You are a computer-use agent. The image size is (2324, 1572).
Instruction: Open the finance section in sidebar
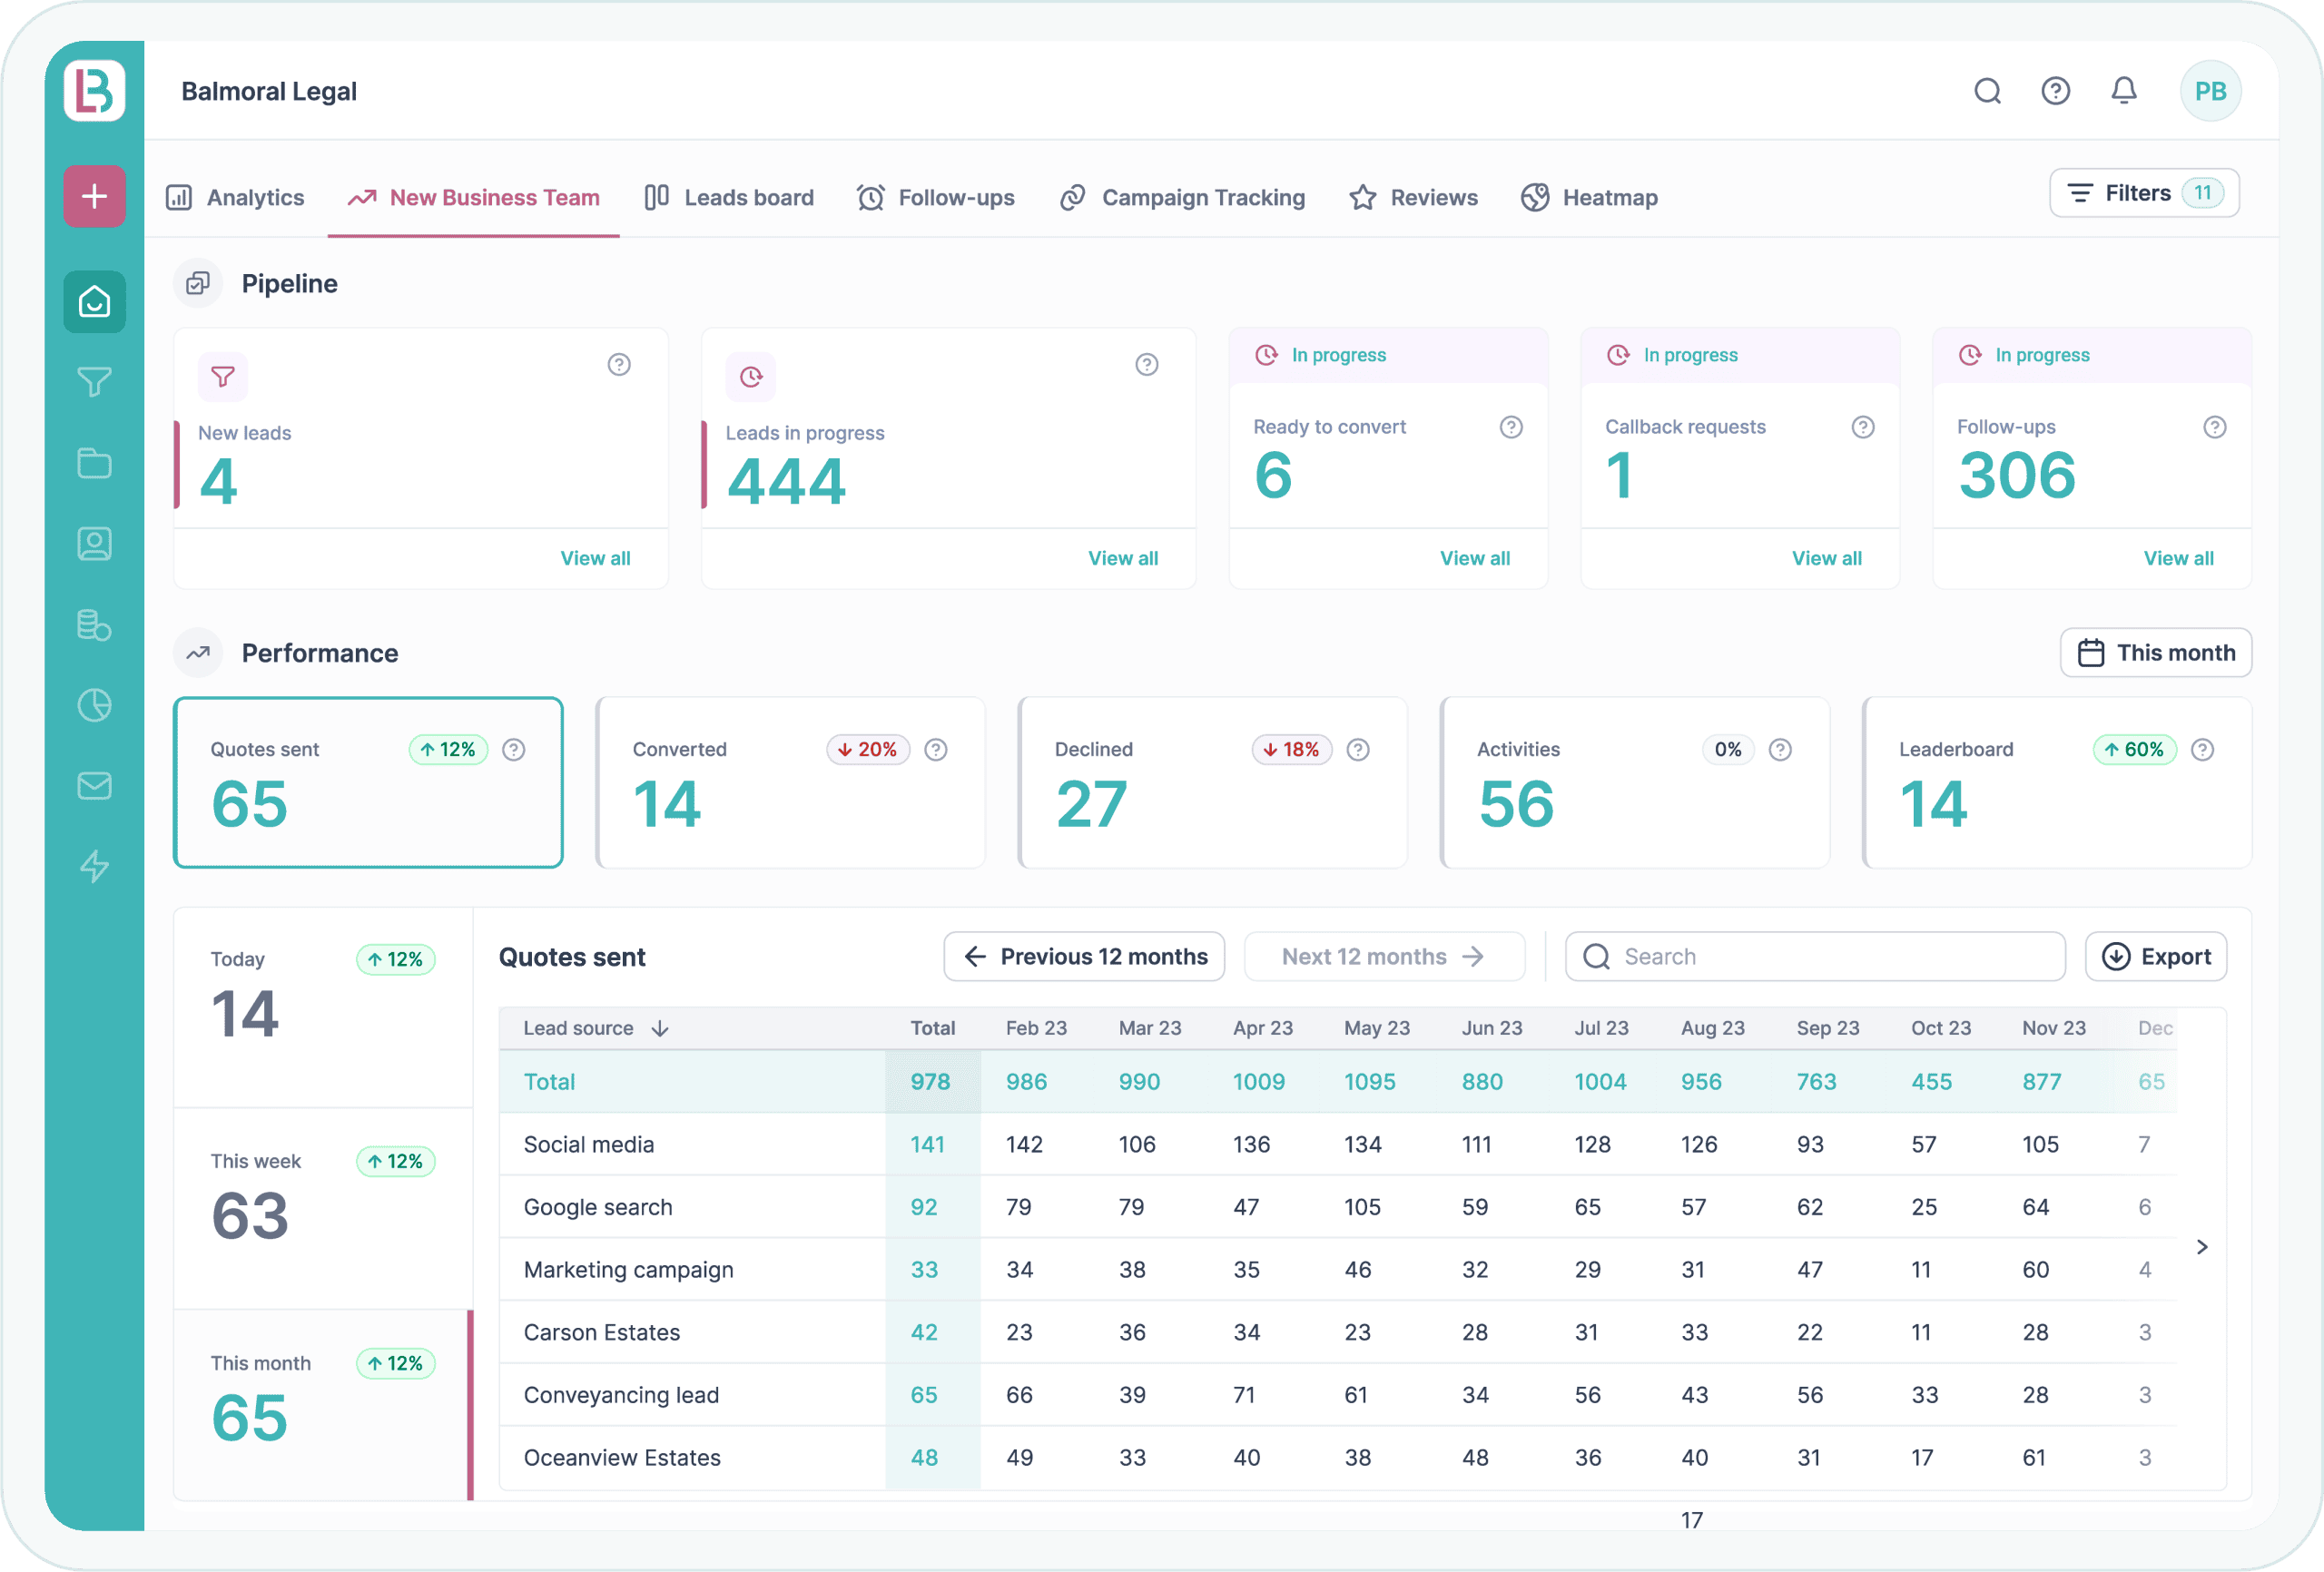click(x=93, y=625)
